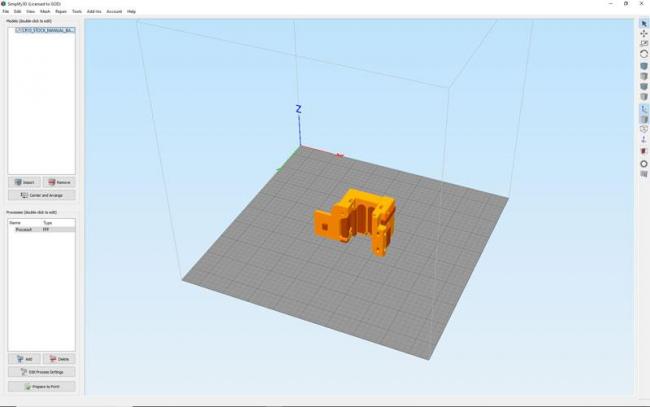Expand the Tools menu

coord(77,11)
